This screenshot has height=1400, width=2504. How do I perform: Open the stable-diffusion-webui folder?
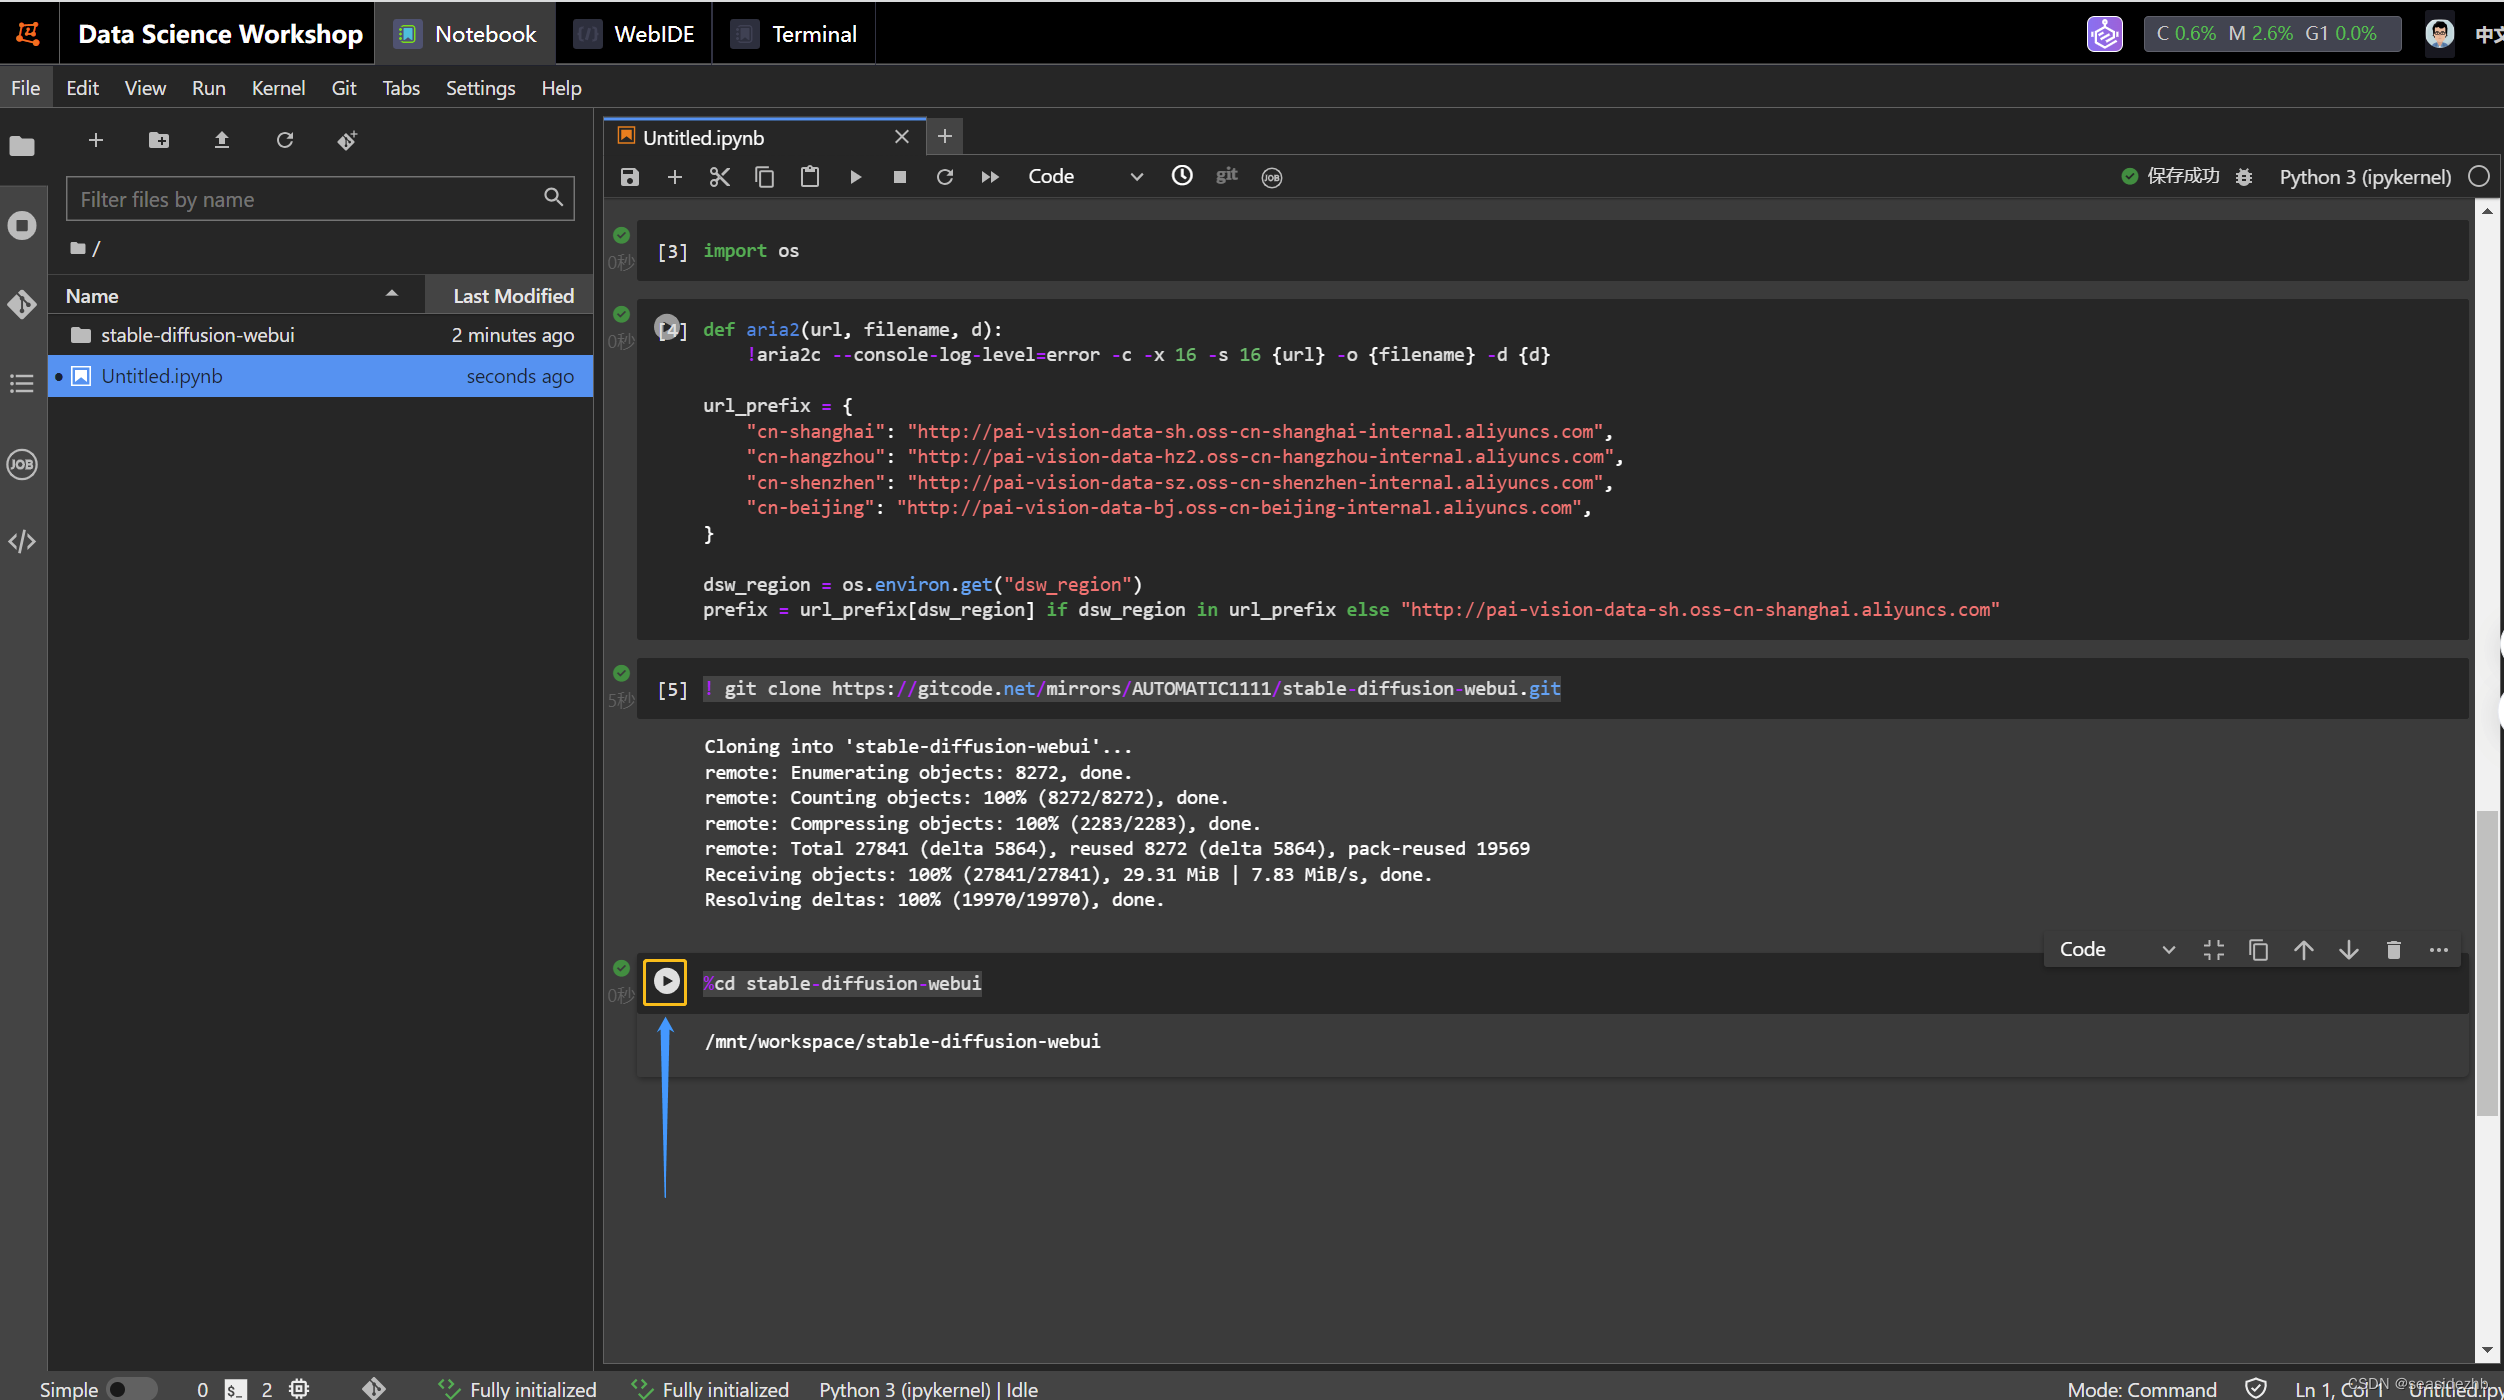coord(320,335)
